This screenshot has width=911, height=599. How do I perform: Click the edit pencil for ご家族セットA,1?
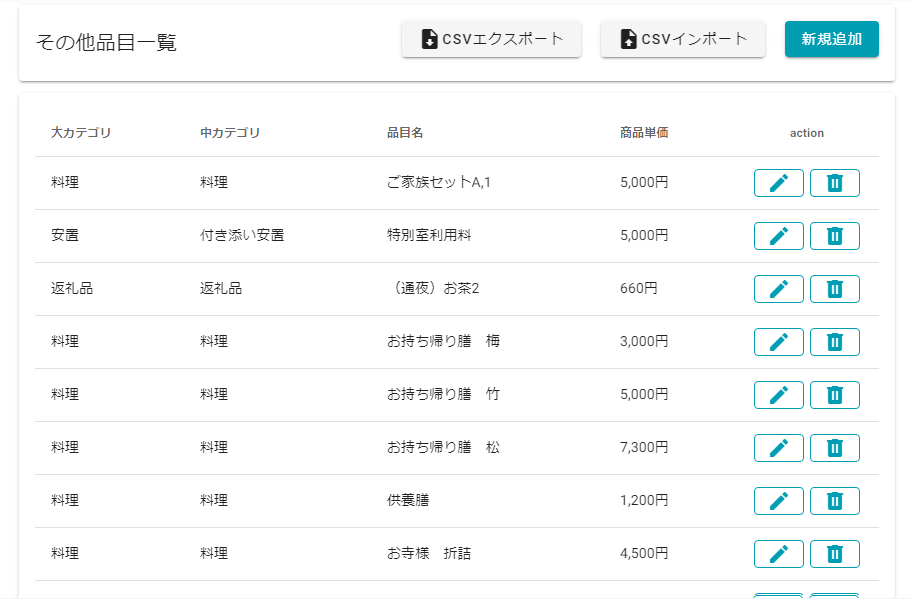click(x=778, y=183)
